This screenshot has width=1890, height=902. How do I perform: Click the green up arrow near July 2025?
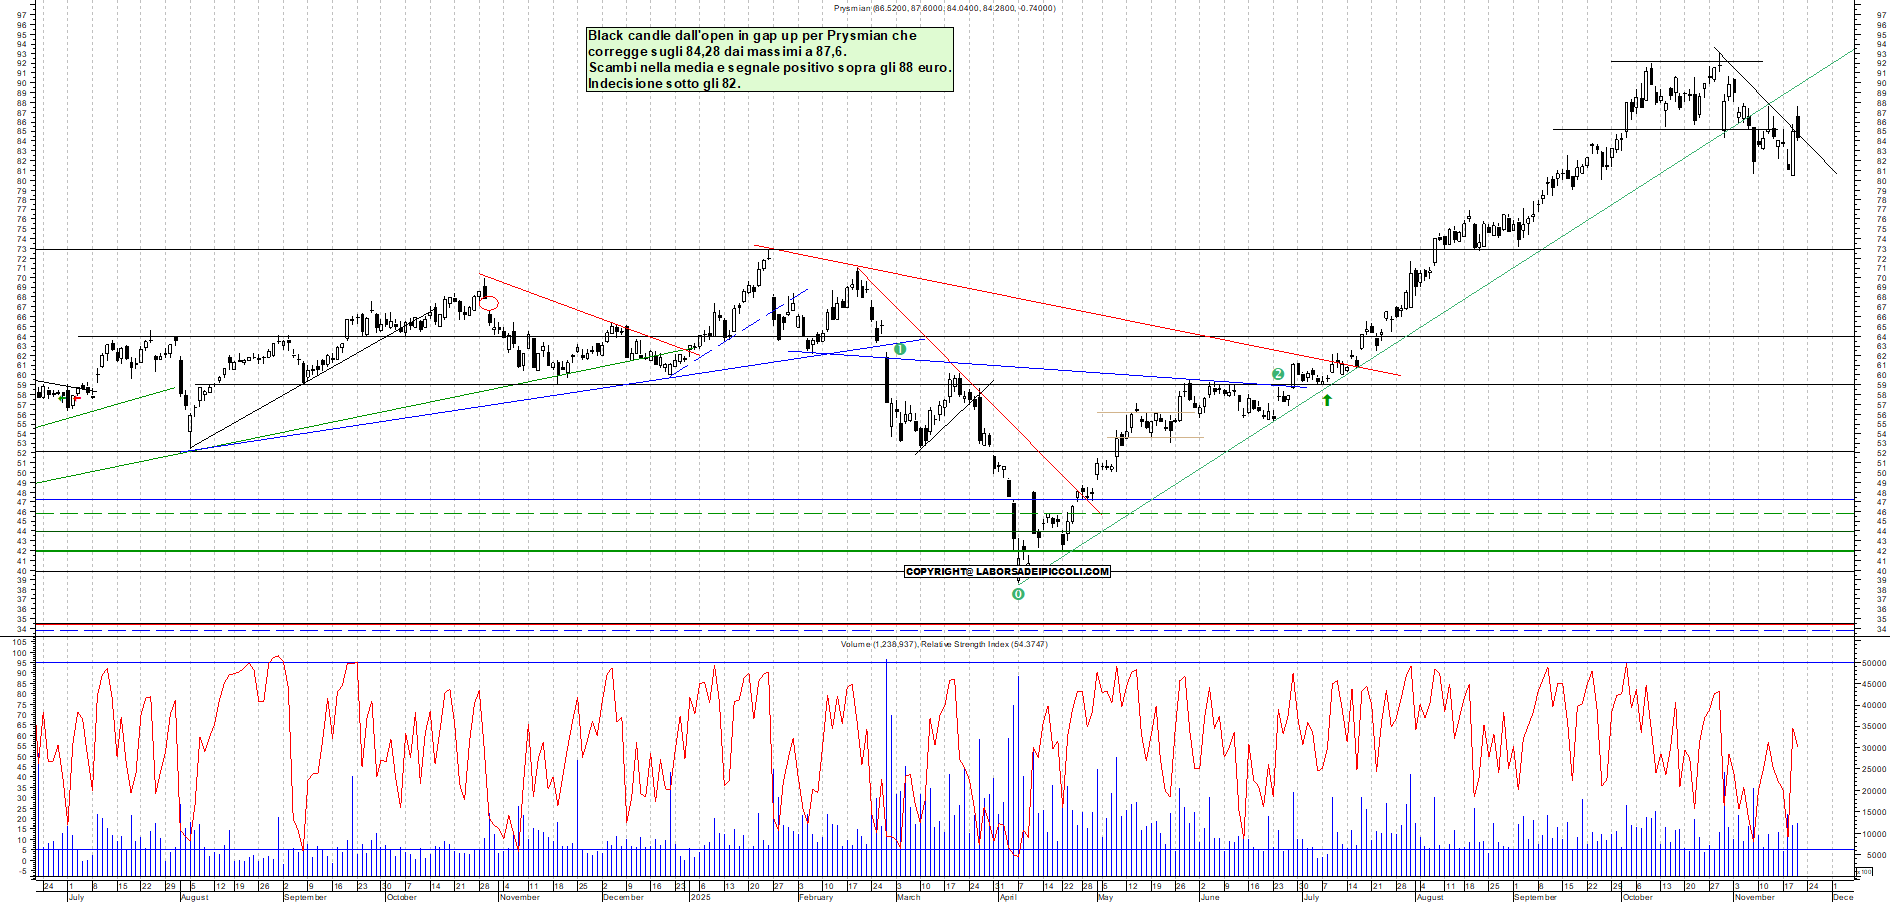pyautogui.click(x=1327, y=400)
